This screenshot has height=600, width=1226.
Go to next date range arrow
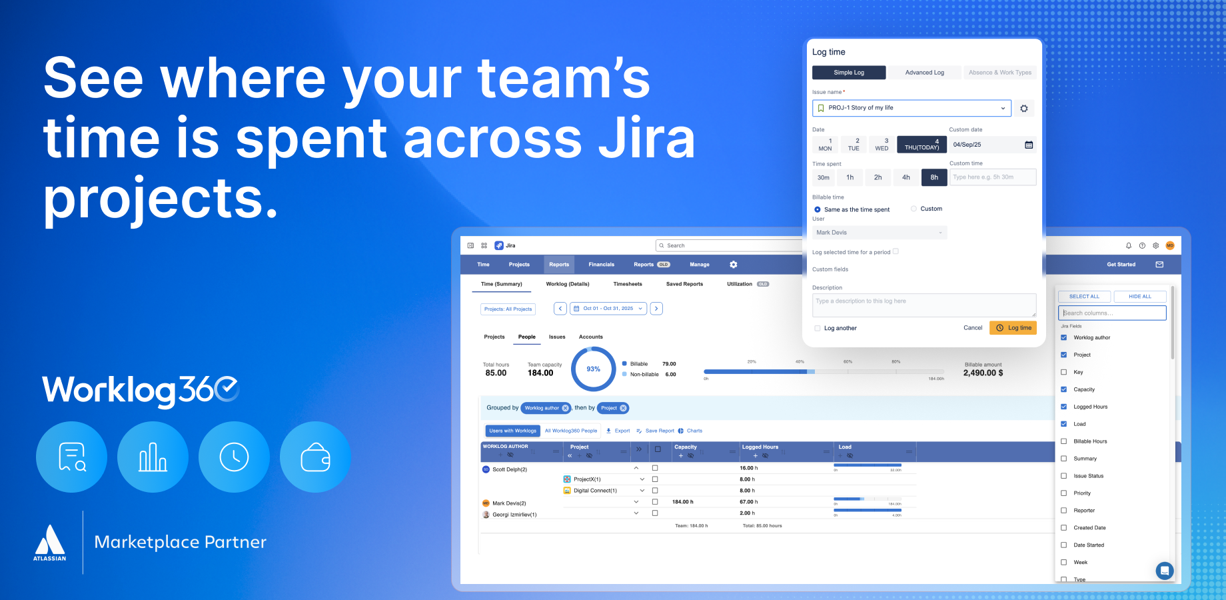656,309
